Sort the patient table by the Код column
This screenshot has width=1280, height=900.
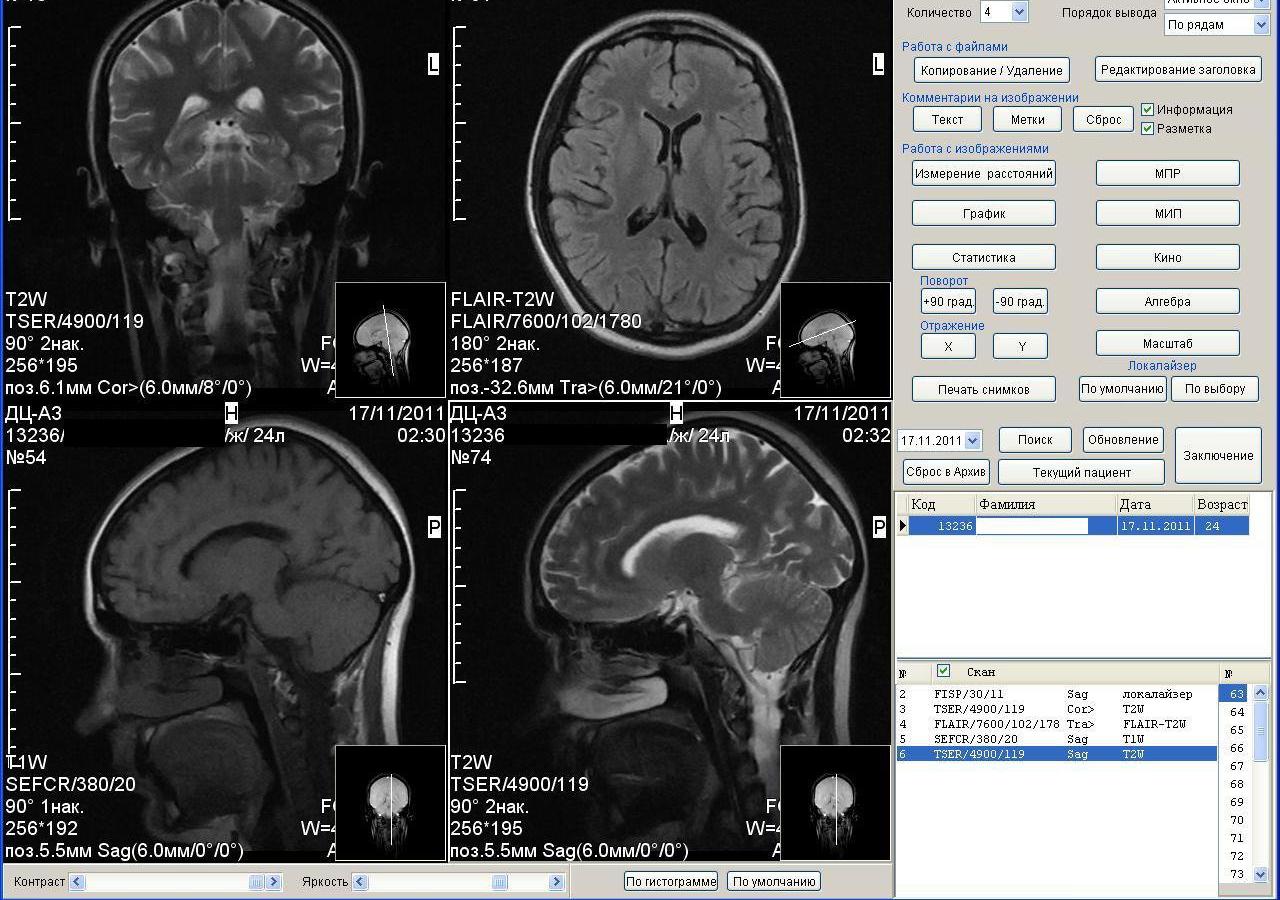[942, 504]
